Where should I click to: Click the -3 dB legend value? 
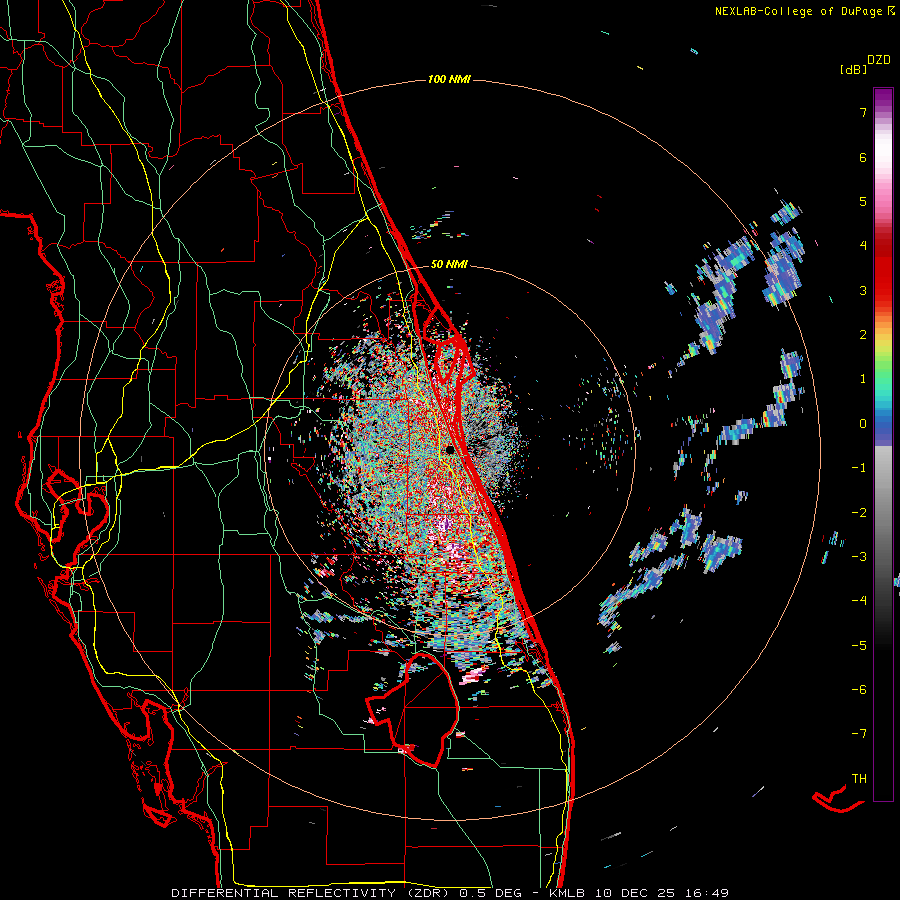click(859, 556)
